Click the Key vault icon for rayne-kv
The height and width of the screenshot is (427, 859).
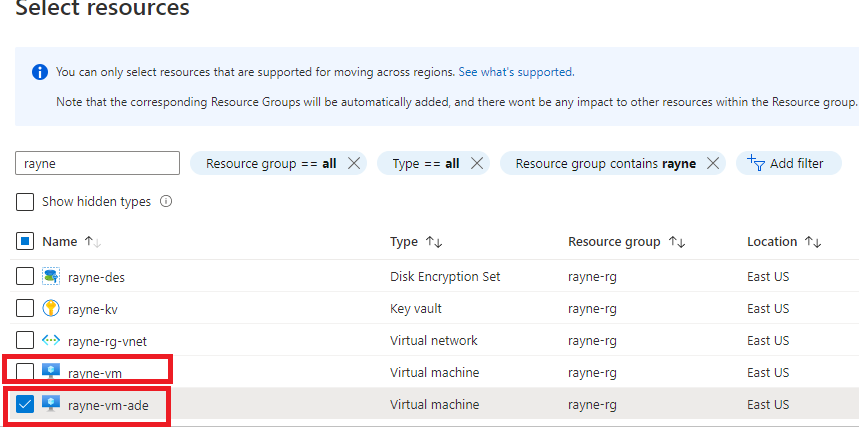51,309
